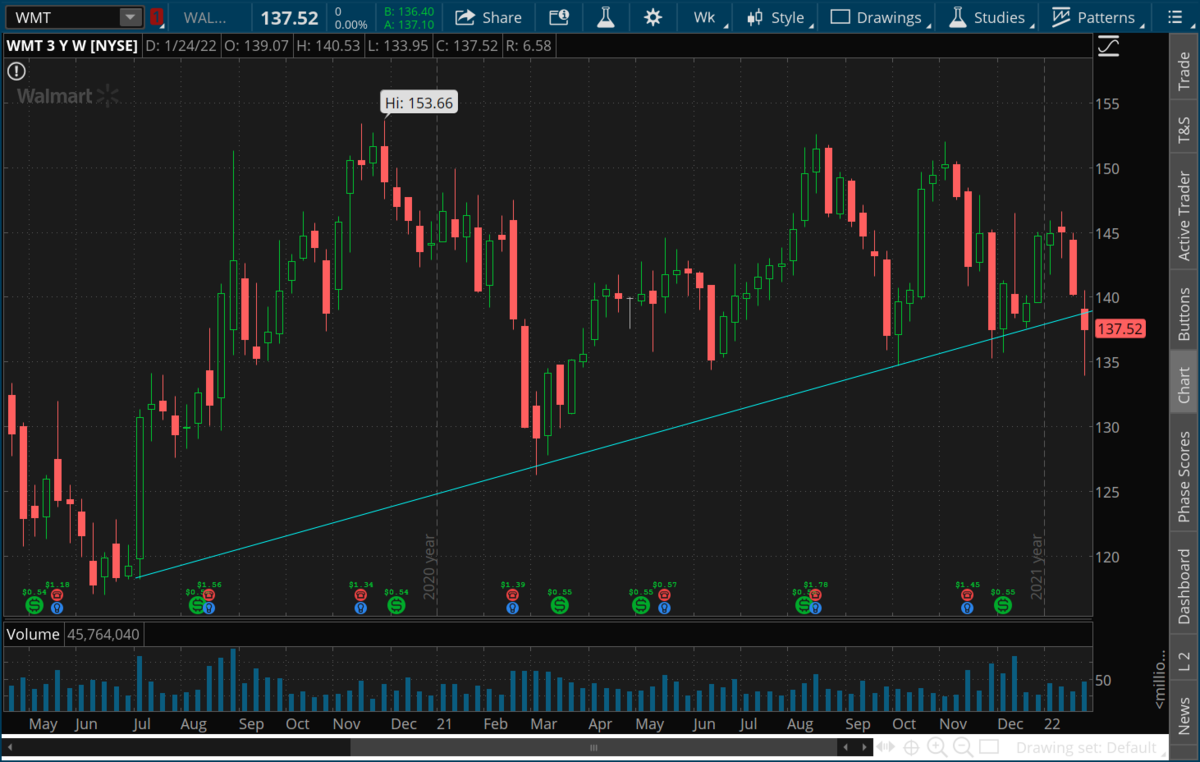The image size is (1200, 762).
Task: Open the Style dropdown
Action: (x=779, y=17)
